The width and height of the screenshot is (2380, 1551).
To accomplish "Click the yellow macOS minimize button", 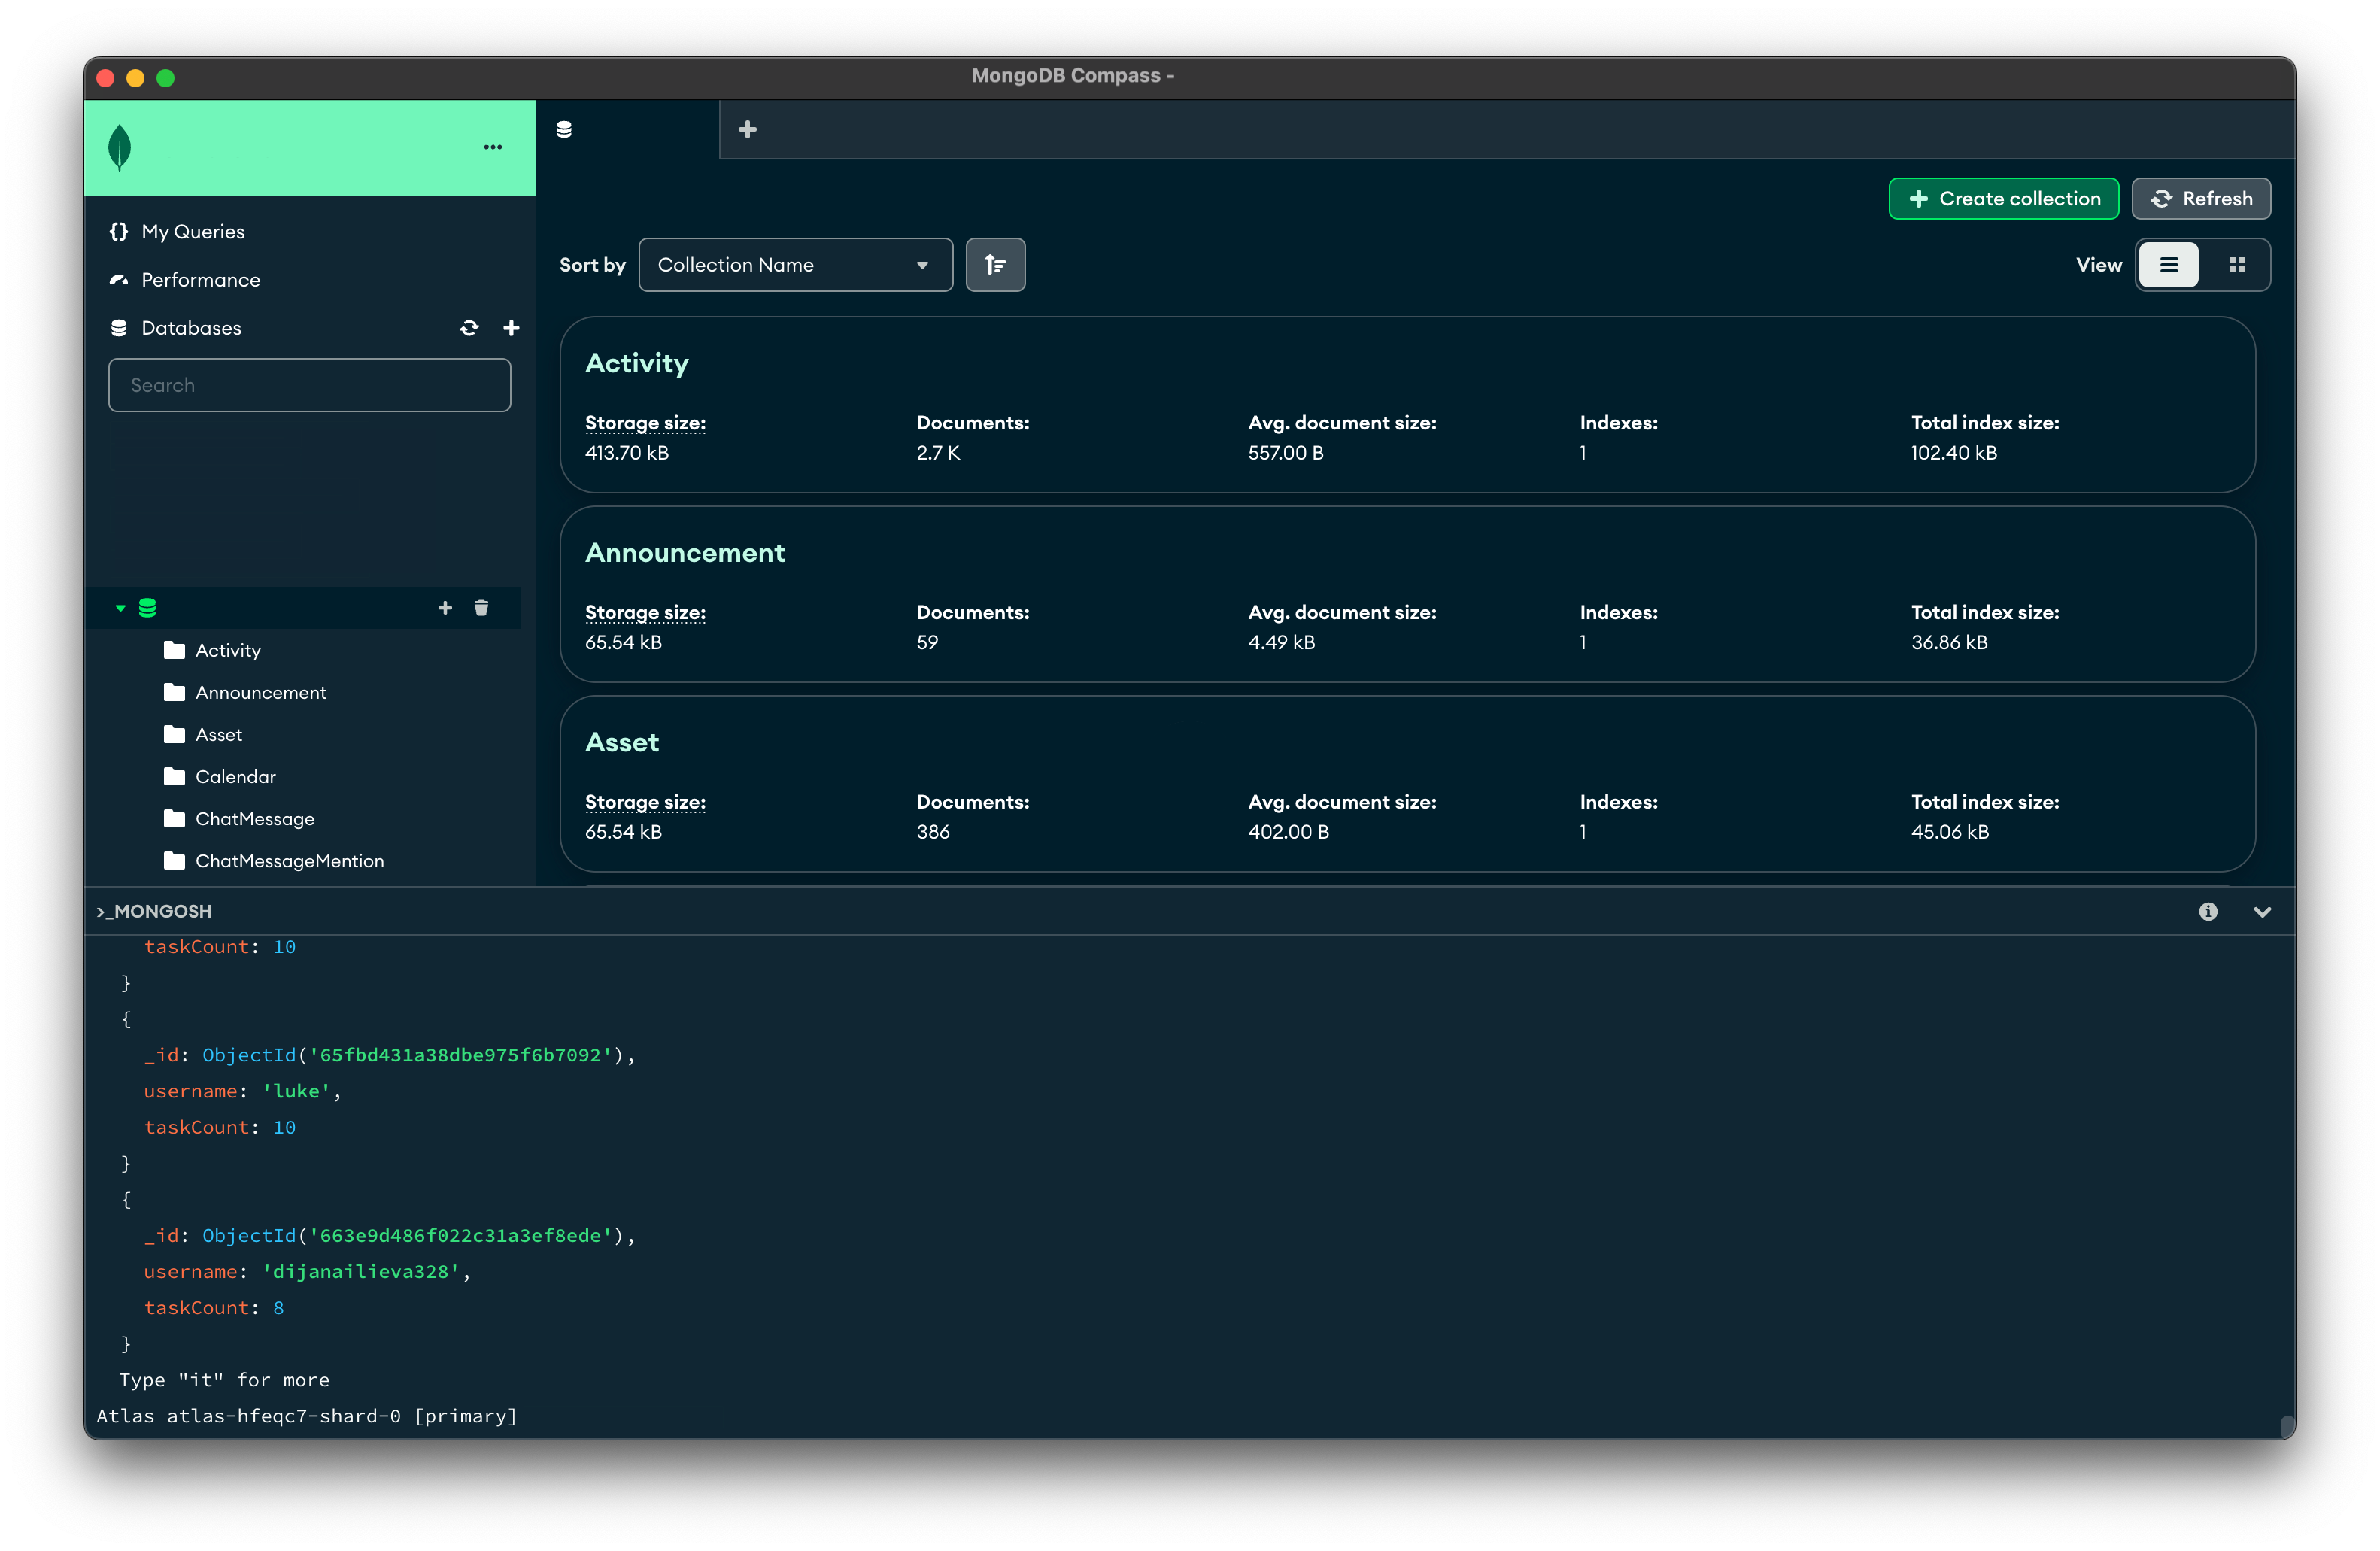I will 135,77.
